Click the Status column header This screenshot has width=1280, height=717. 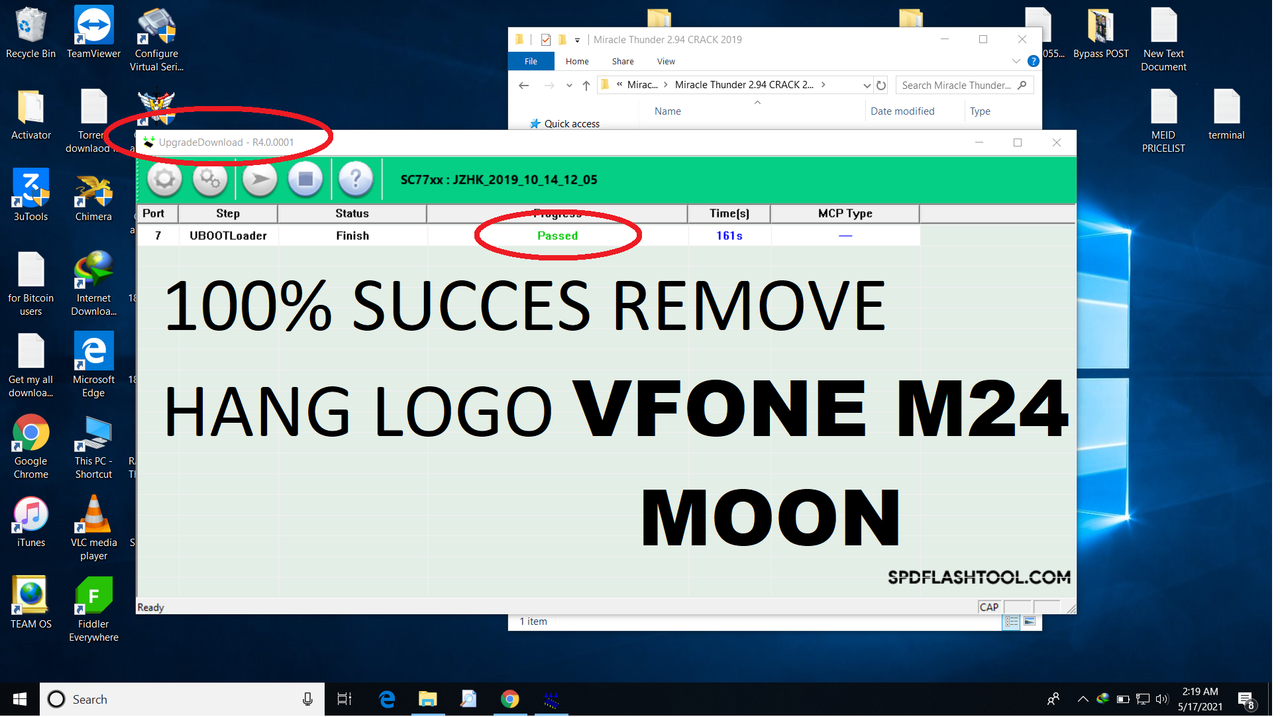point(352,213)
